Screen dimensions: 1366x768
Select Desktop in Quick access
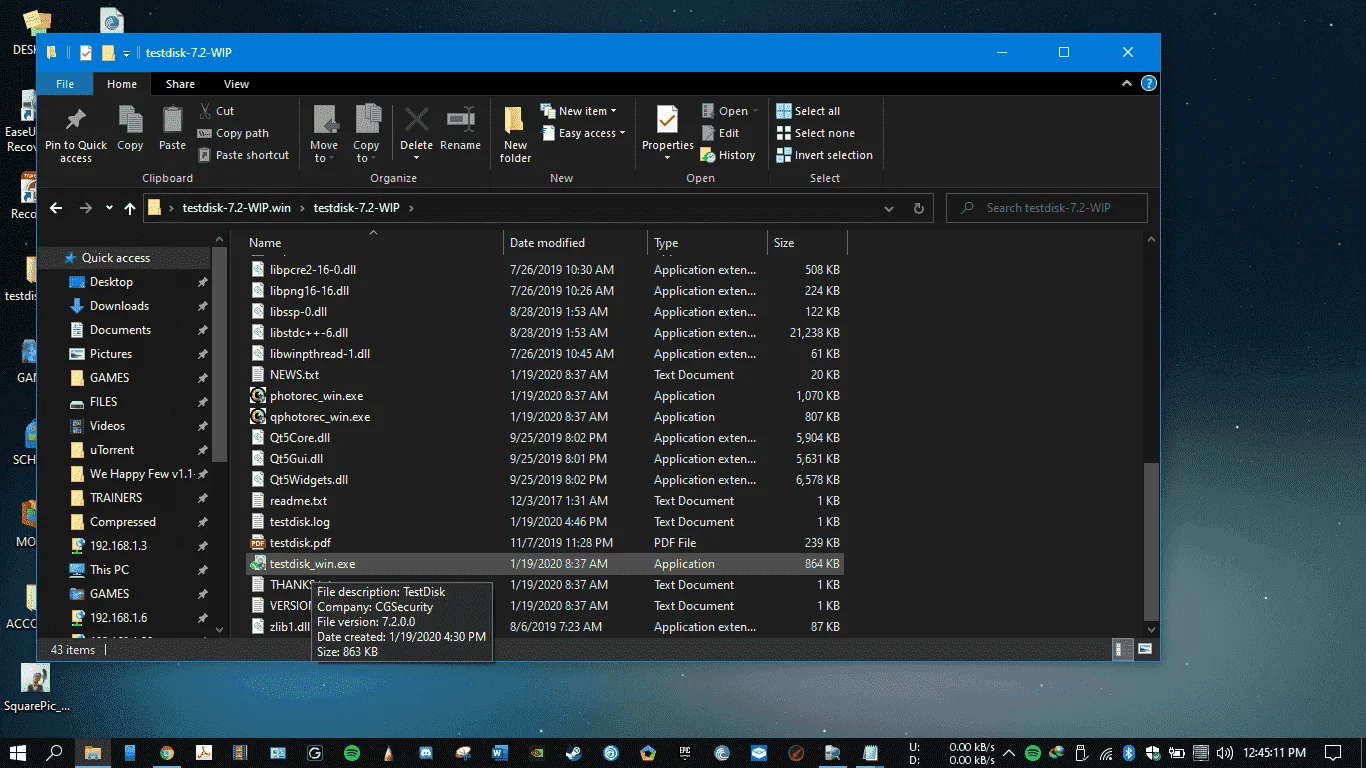[x=111, y=282]
